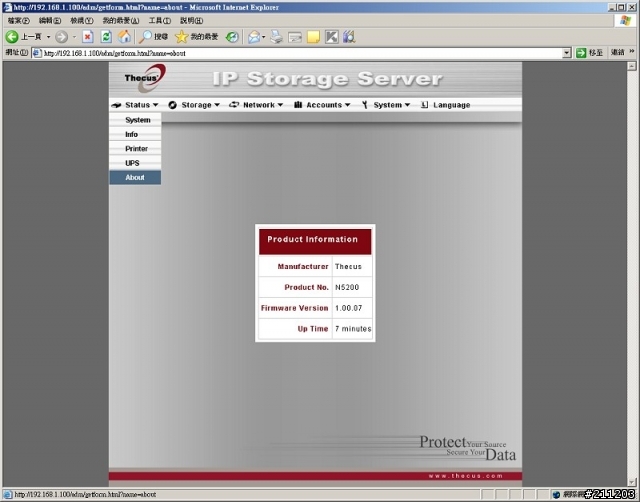Select About in the Status submenu
Screen dimensions: 640x502
(135, 178)
